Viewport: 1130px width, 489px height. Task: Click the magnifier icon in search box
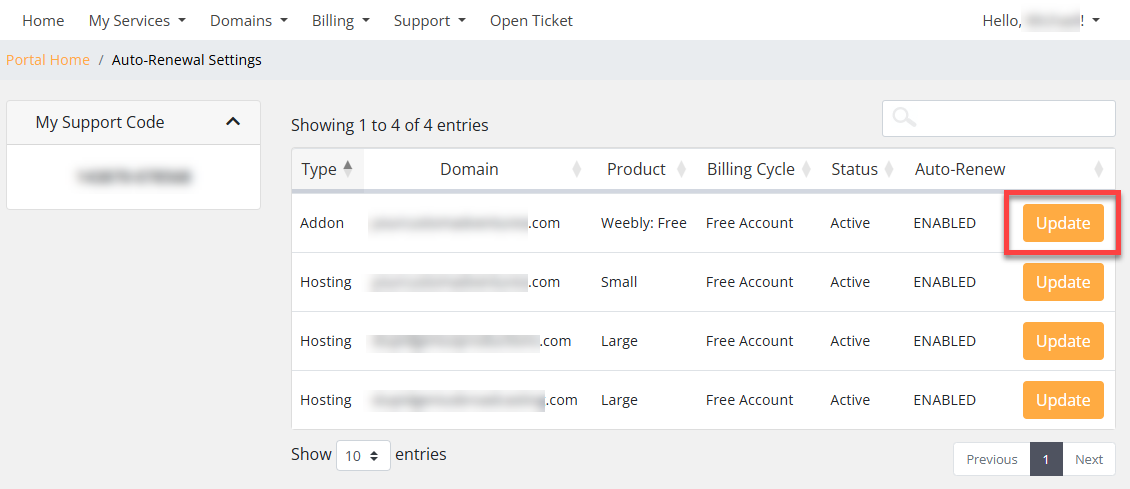(x=904, y=117)
